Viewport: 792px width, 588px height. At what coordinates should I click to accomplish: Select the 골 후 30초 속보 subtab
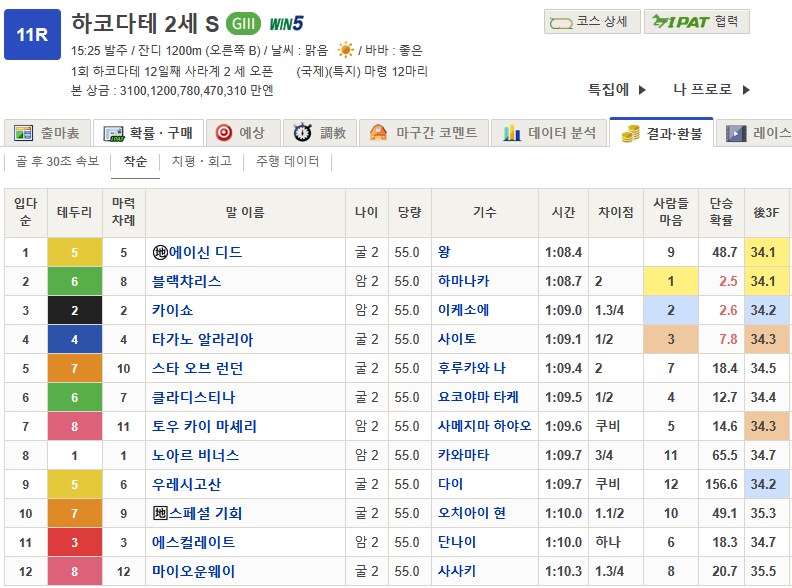point(57,161)
